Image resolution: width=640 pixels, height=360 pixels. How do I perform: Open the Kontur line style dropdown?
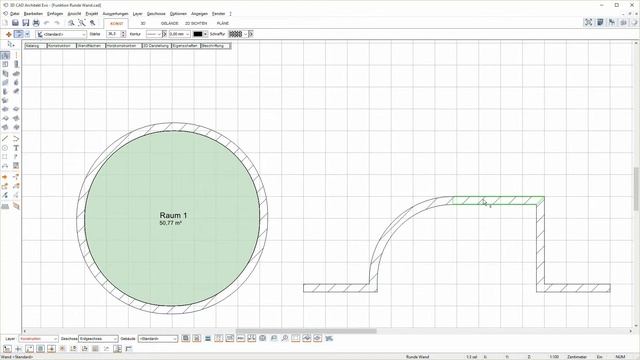pos(154,34)
